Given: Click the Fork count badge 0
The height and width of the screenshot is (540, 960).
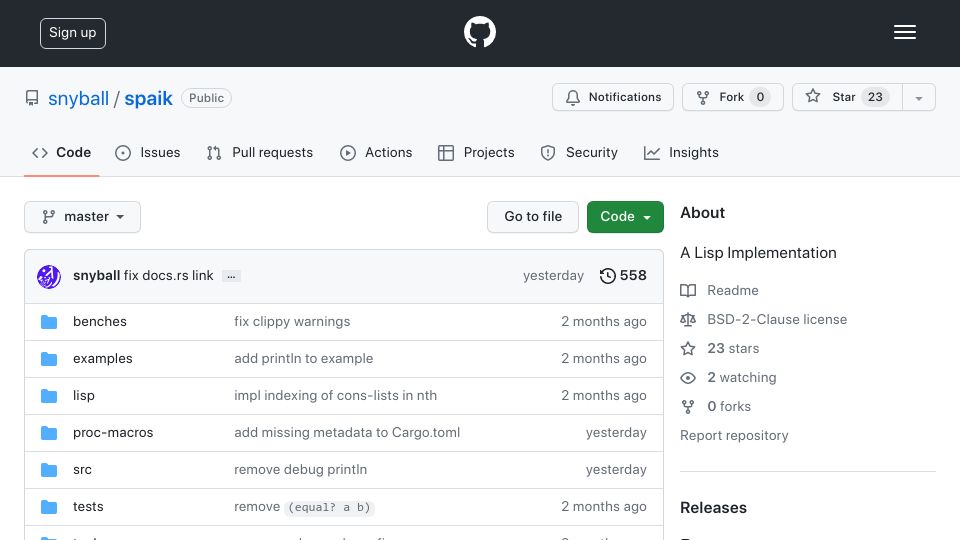Looking at the screenshot, I should pyautogui.click(x=760, y=97).
